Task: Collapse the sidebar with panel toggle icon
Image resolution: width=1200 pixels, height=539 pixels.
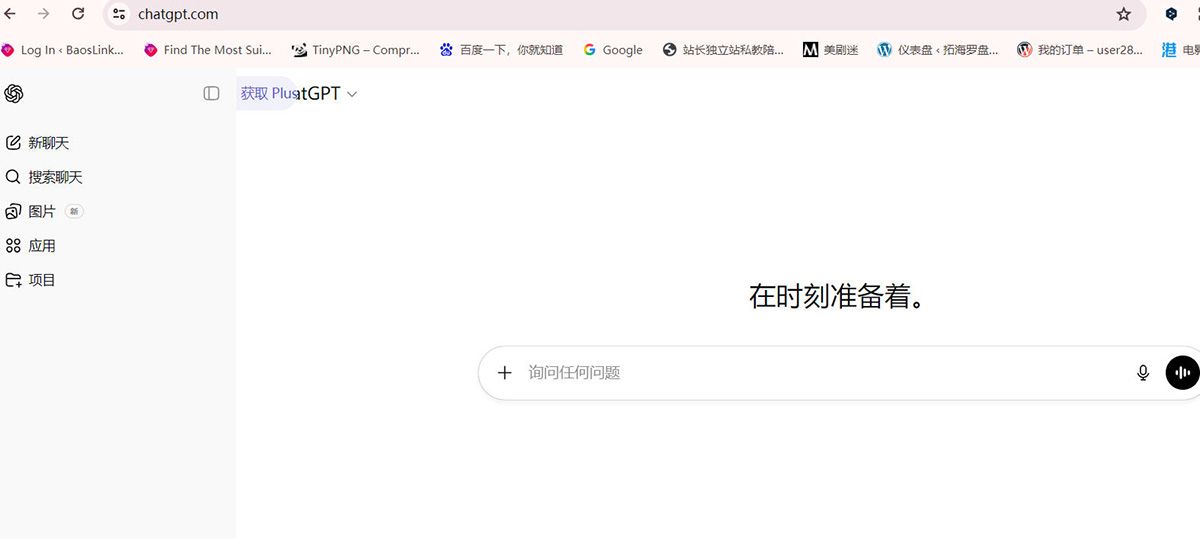Action: (211, 93)
